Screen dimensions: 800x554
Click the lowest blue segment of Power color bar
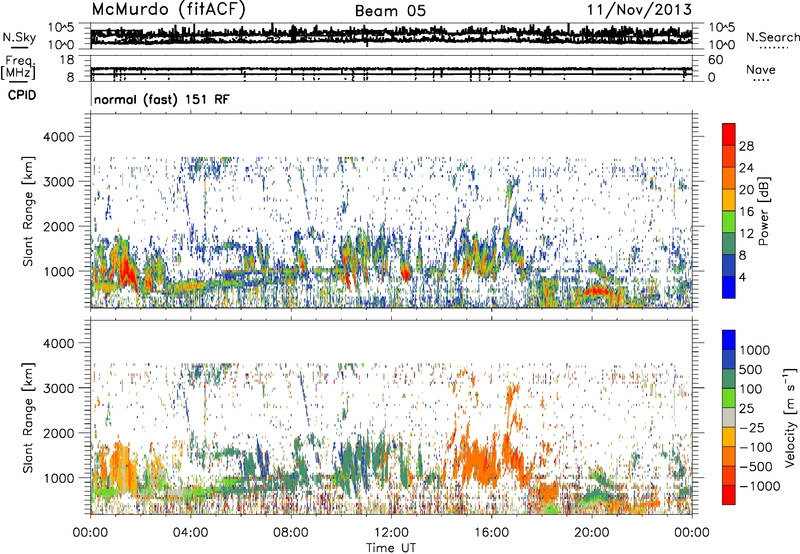click(x=729, y=287)
